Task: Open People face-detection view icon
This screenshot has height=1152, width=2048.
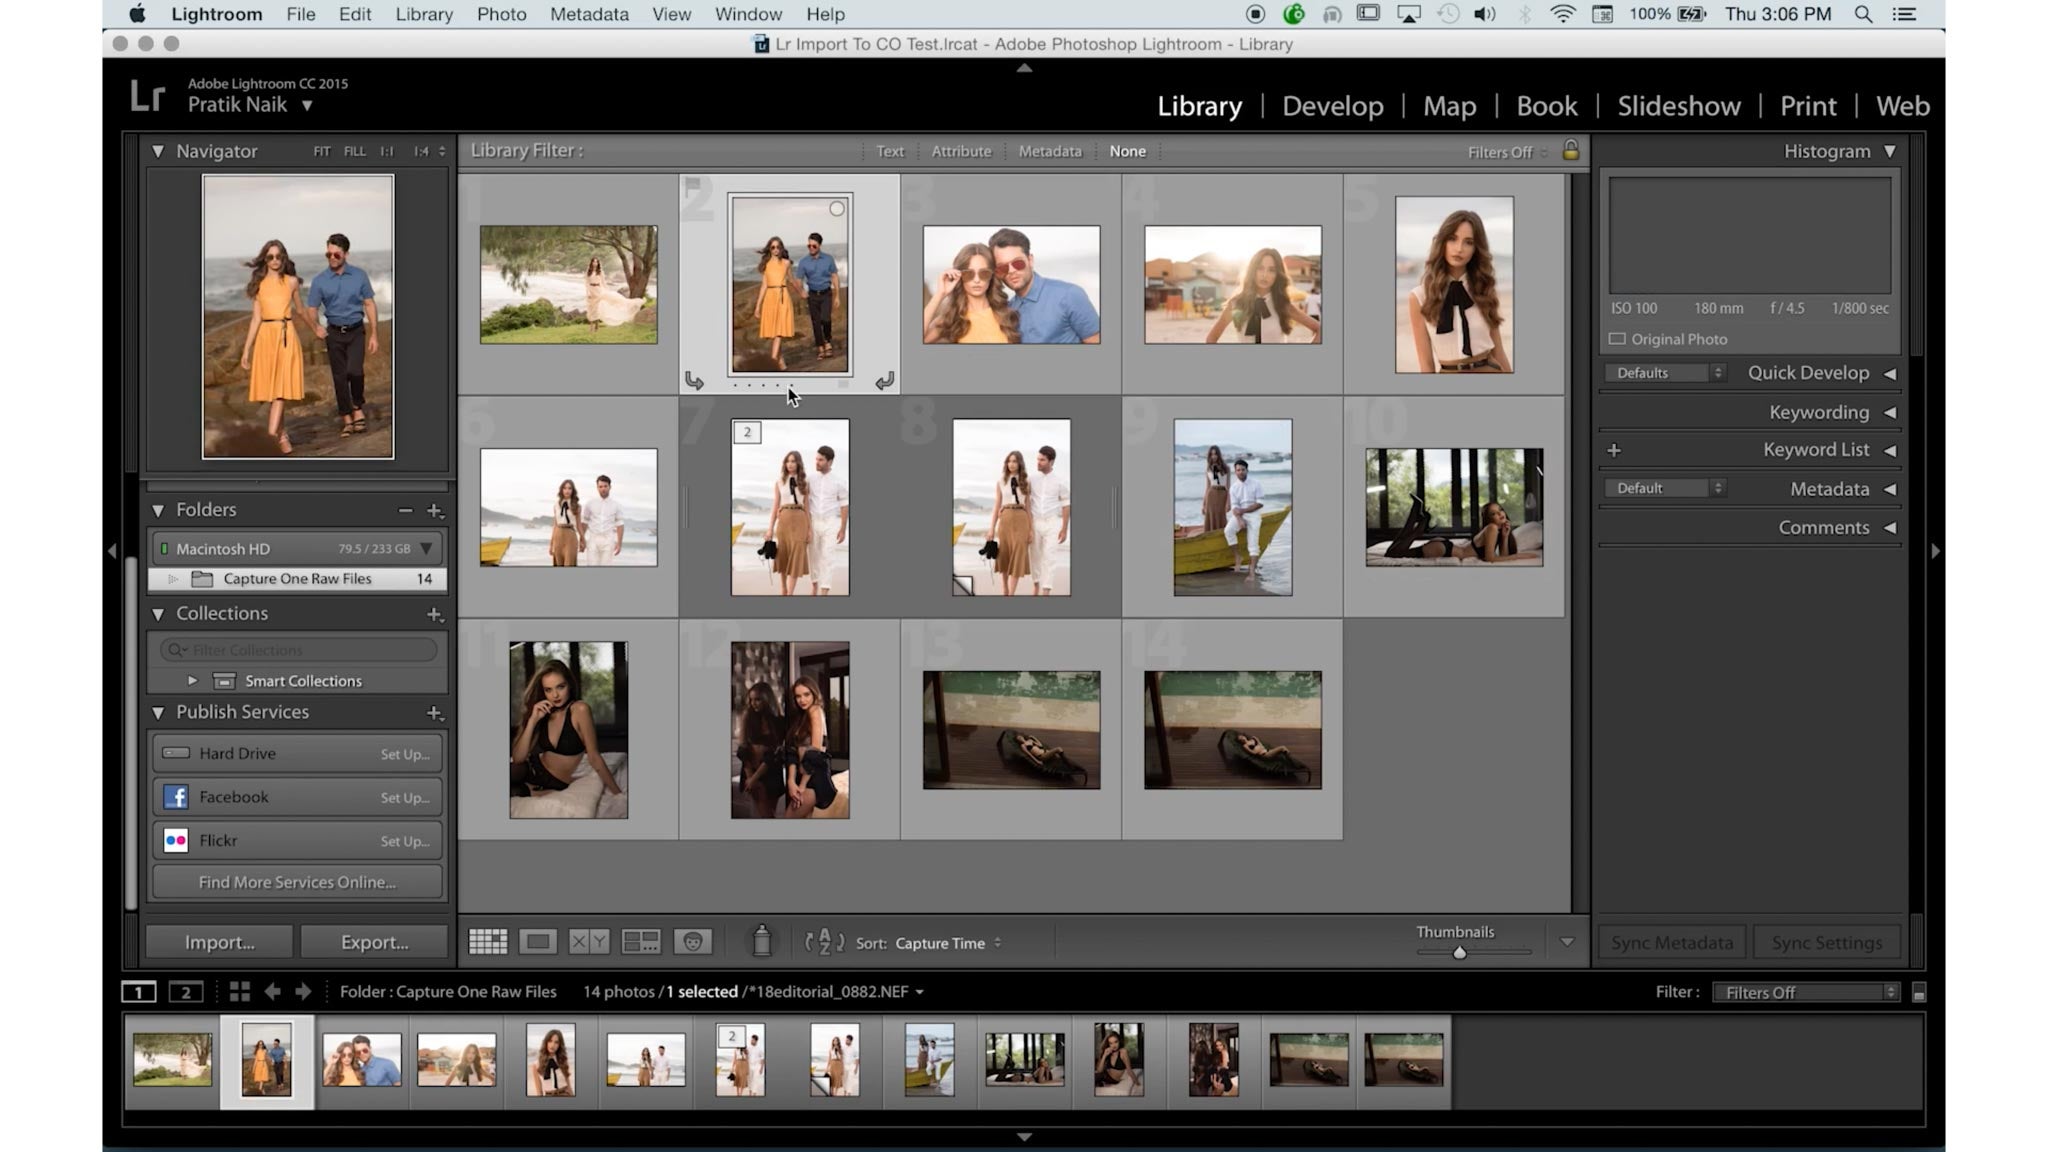Action: pyautogui.click(x=692, y=942)
